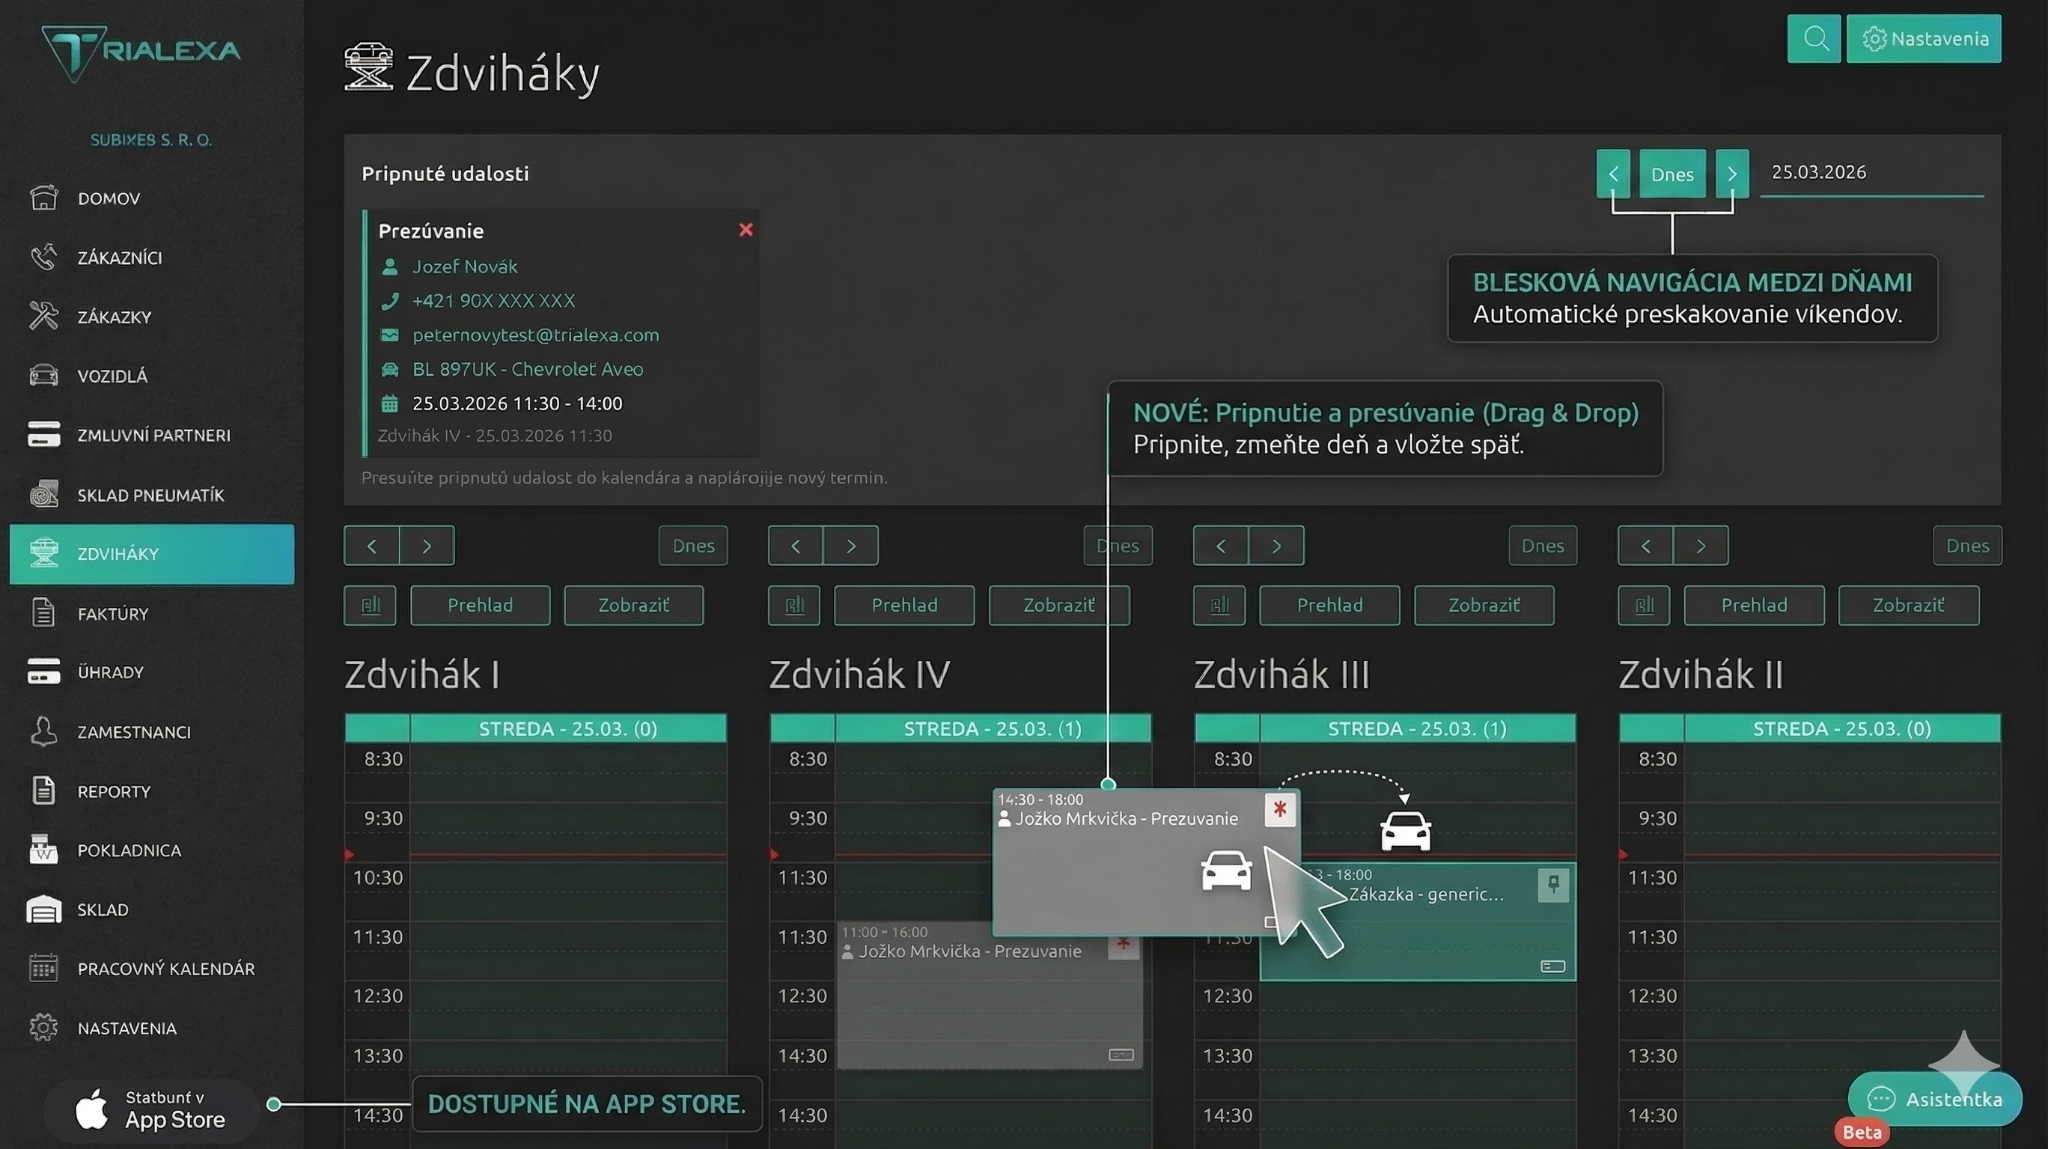Click the chart icon above Zdvihák I
Image resolution: width=2048 pixels, height=1149 pixels.
coord(370,605)
